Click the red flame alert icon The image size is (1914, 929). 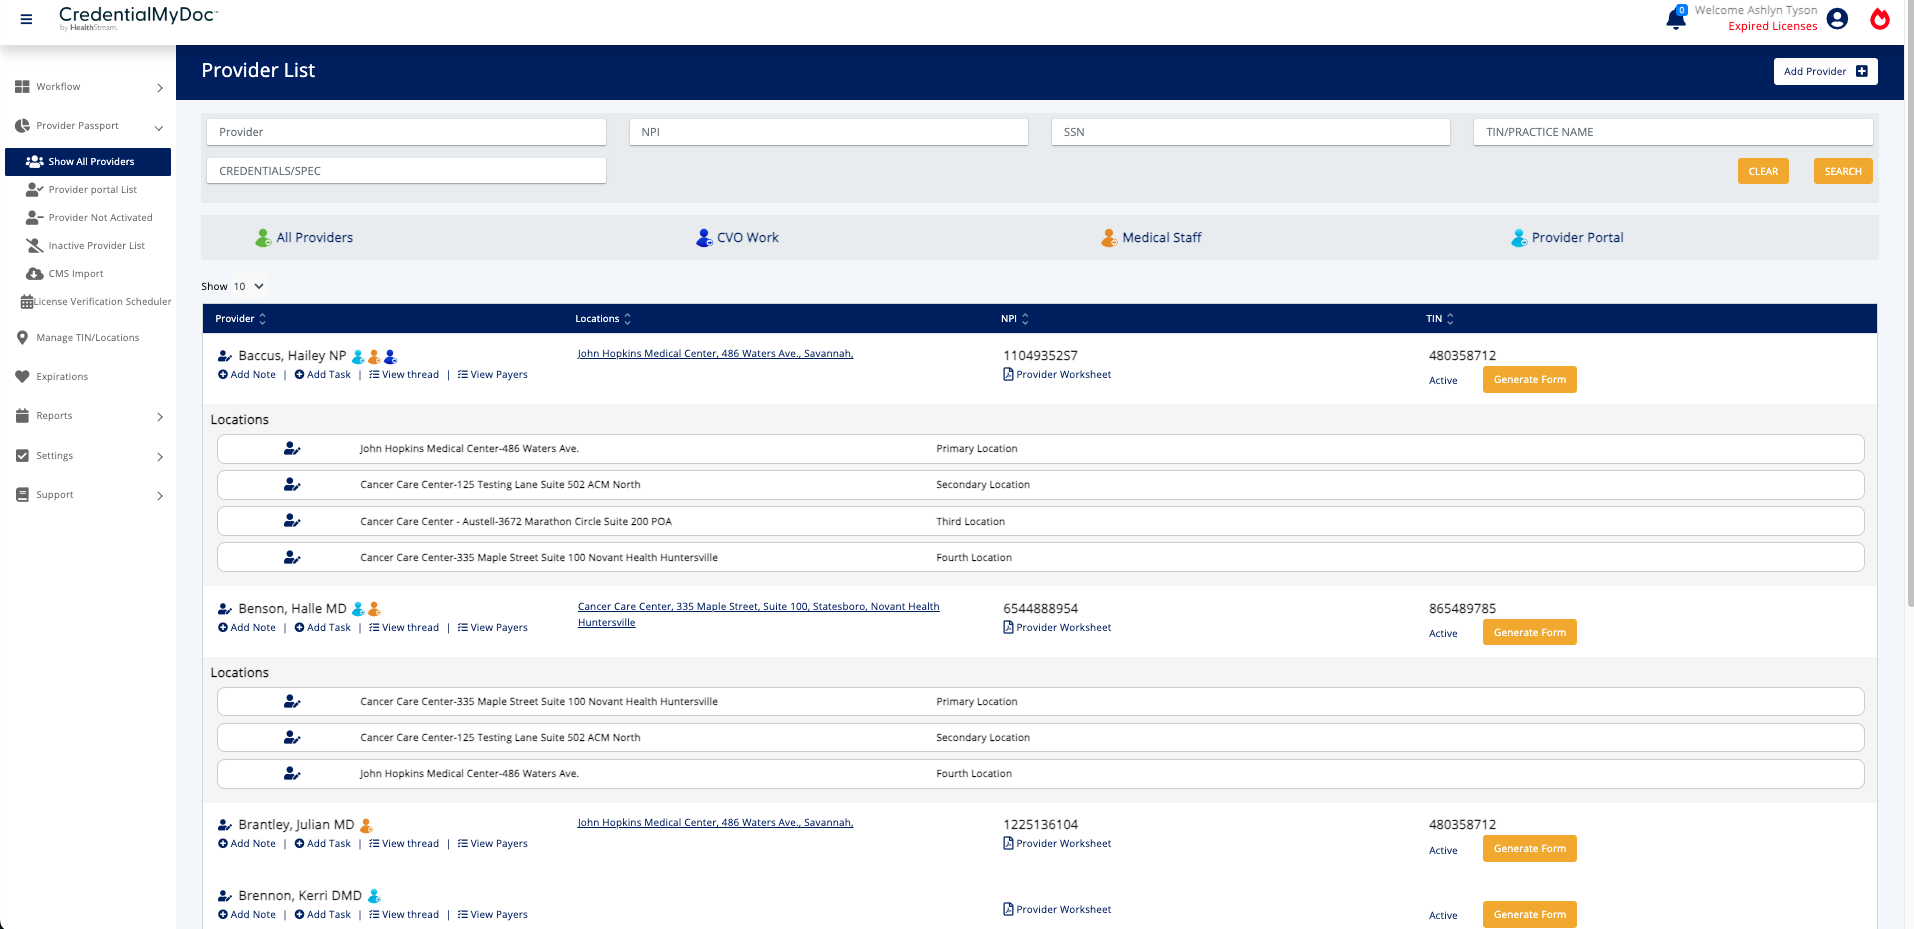click(1880, 19)
